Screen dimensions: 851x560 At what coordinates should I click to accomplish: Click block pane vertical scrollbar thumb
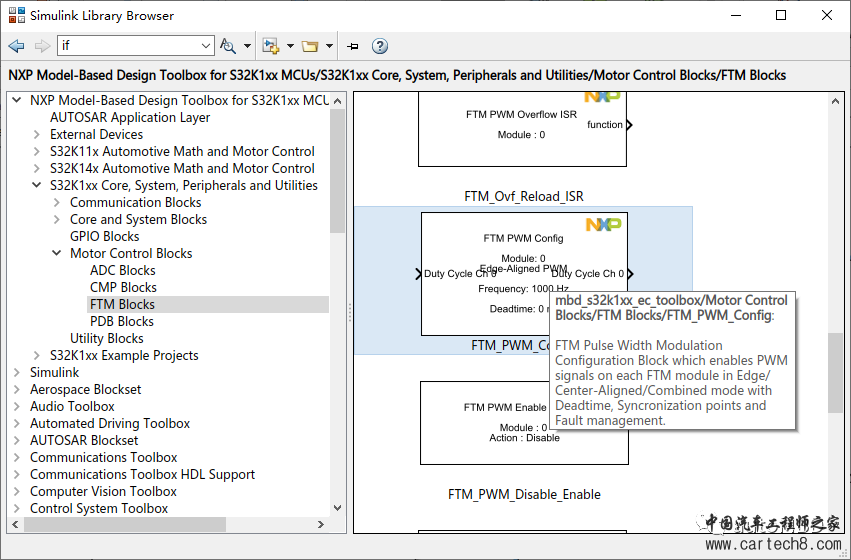(835, 373)
